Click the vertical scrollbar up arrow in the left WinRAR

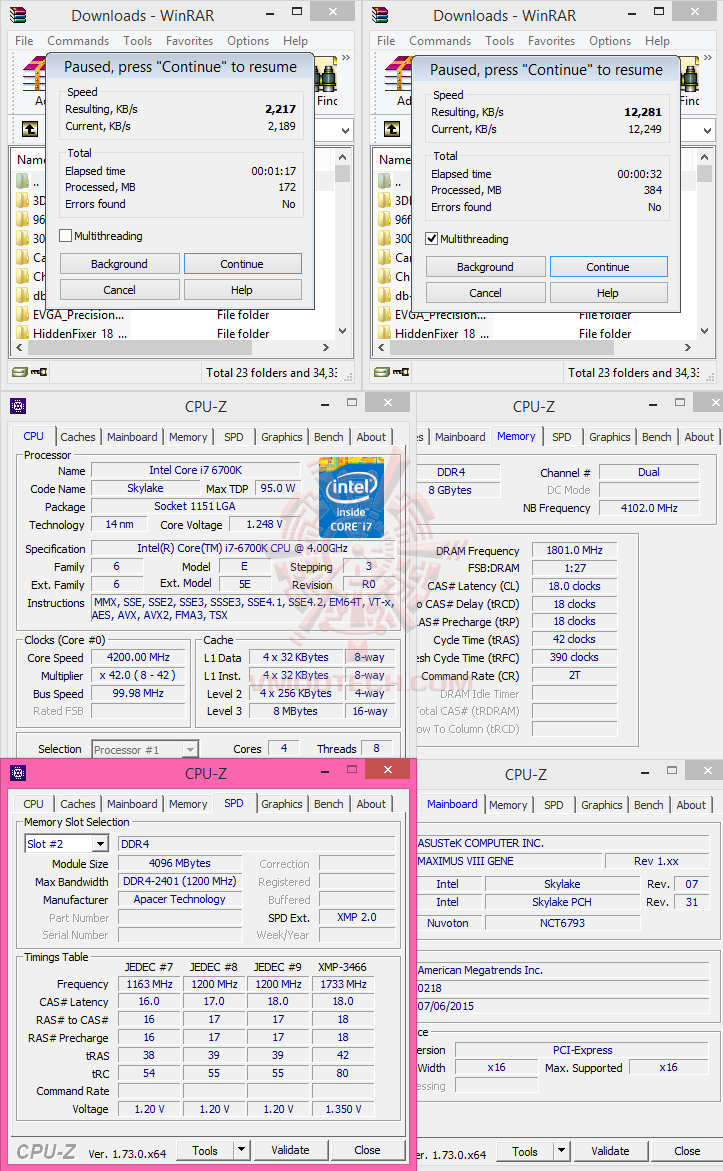pyautogui.click(x=342, y=158)
